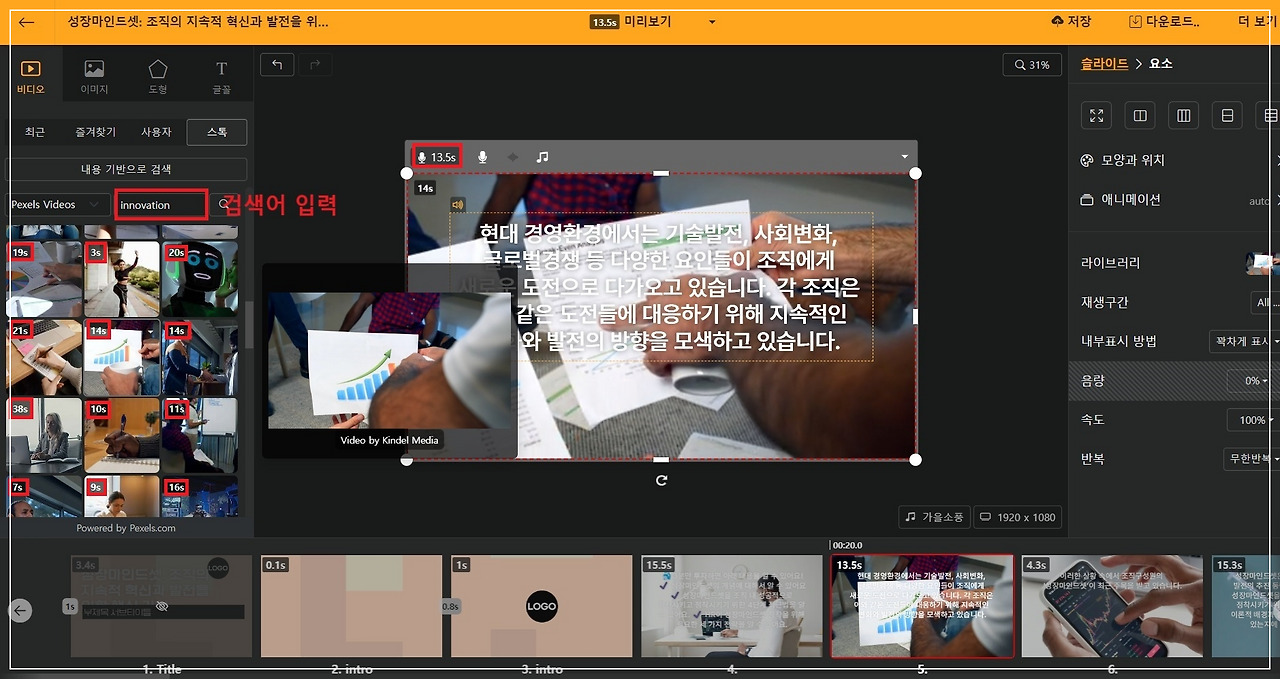Click the 1920 x 1080 resolution button
The width and height of the screenshot is (1280, 679).
pyautogui.click(x=1017, y=517)
